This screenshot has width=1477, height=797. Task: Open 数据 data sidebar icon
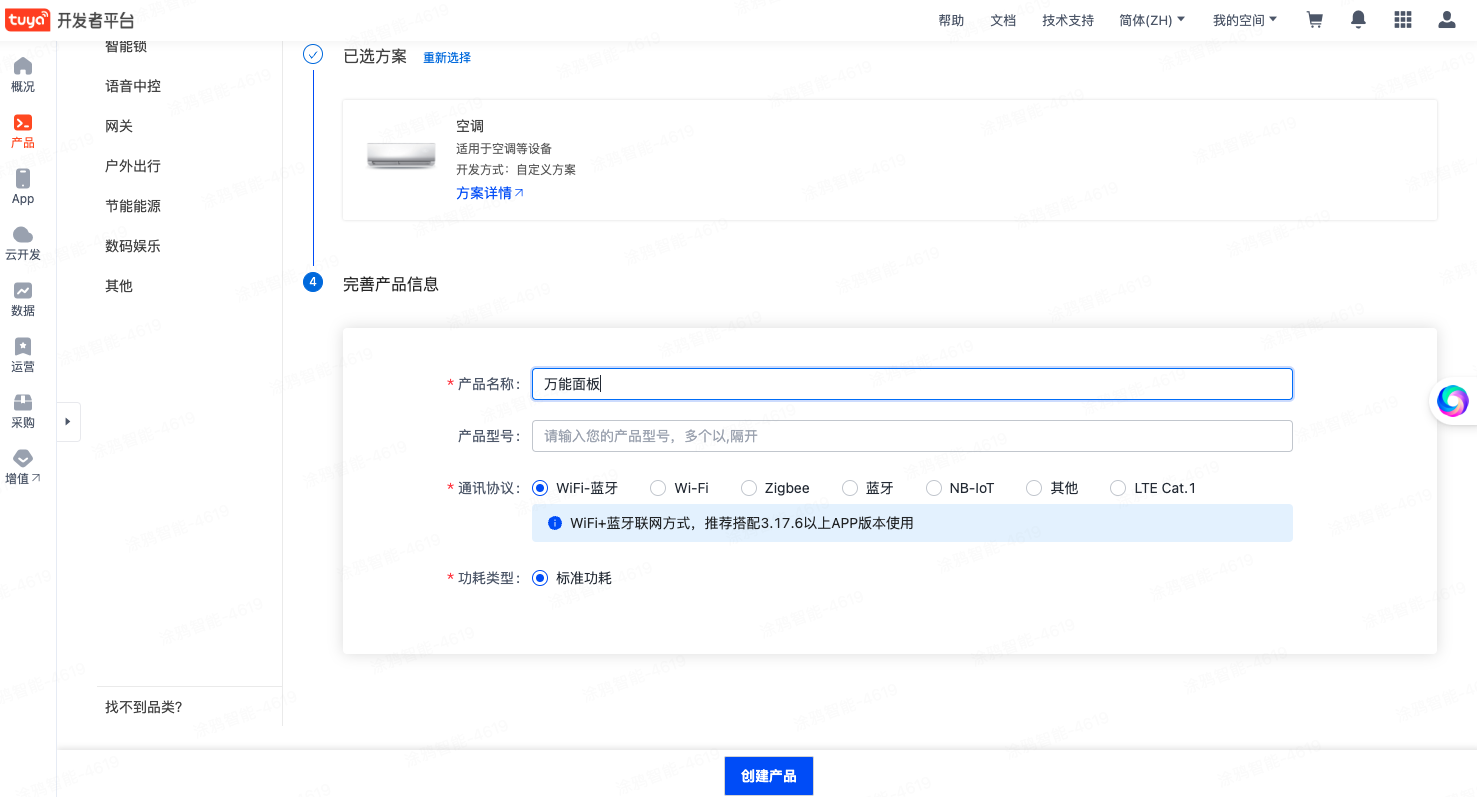(x=22, y=299)
